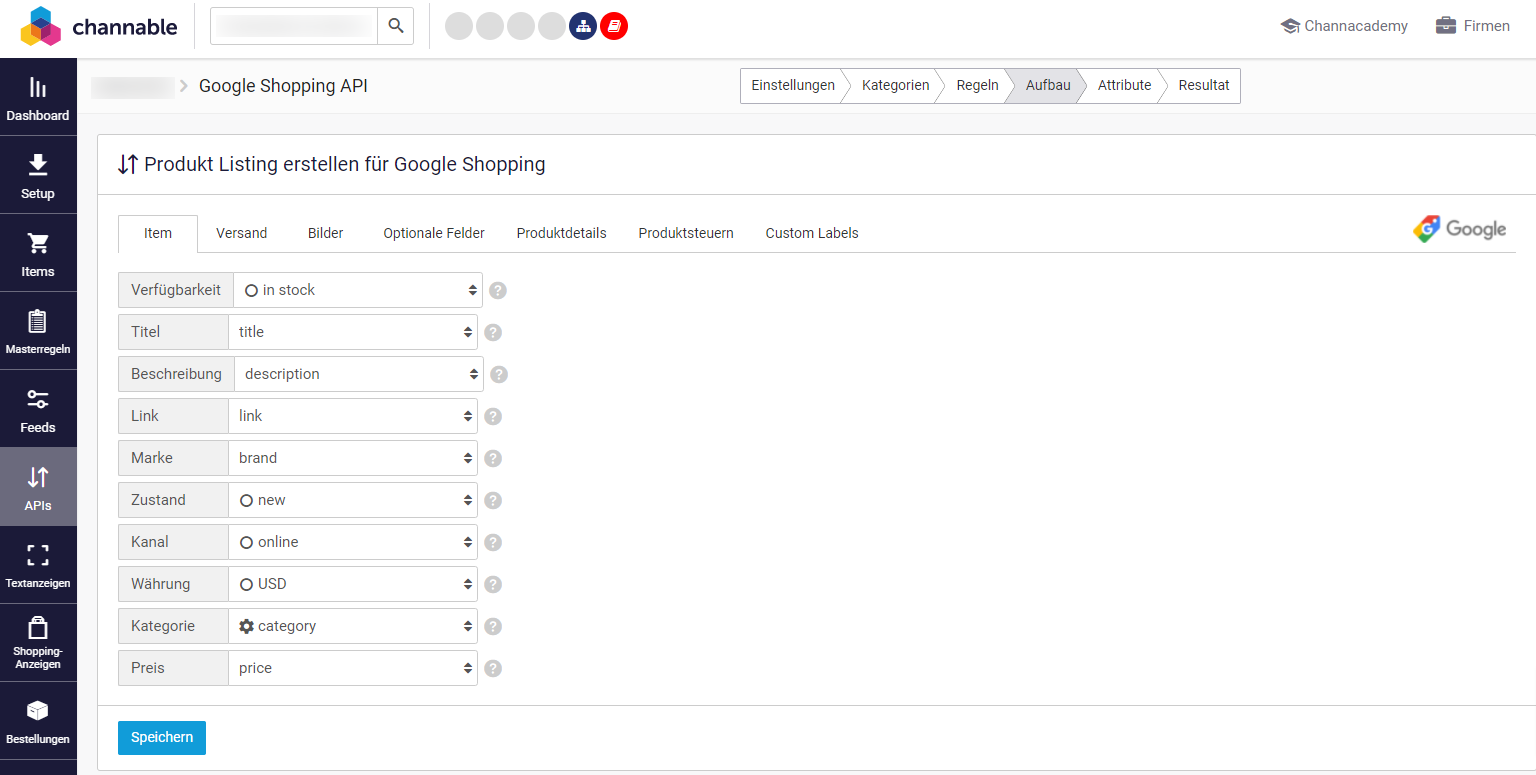The image size is (1536, 775).
Task: Open Textanzeigen from the sidebar
Action: [x=38, y=564]
